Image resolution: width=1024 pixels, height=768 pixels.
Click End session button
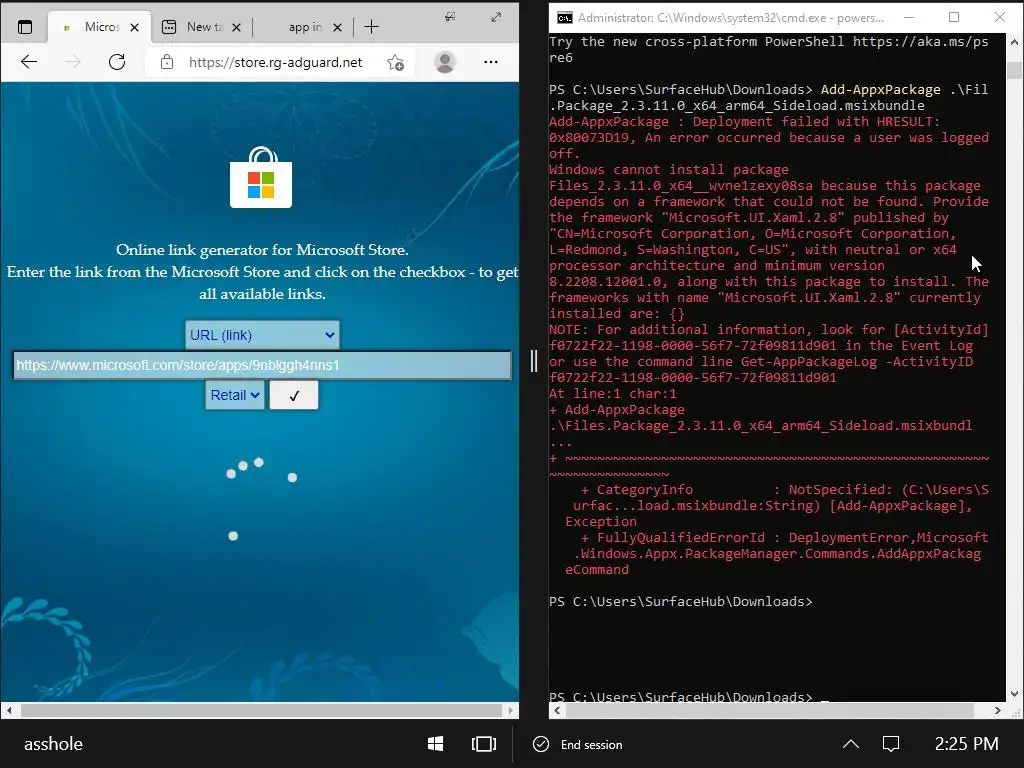[578, 744]
